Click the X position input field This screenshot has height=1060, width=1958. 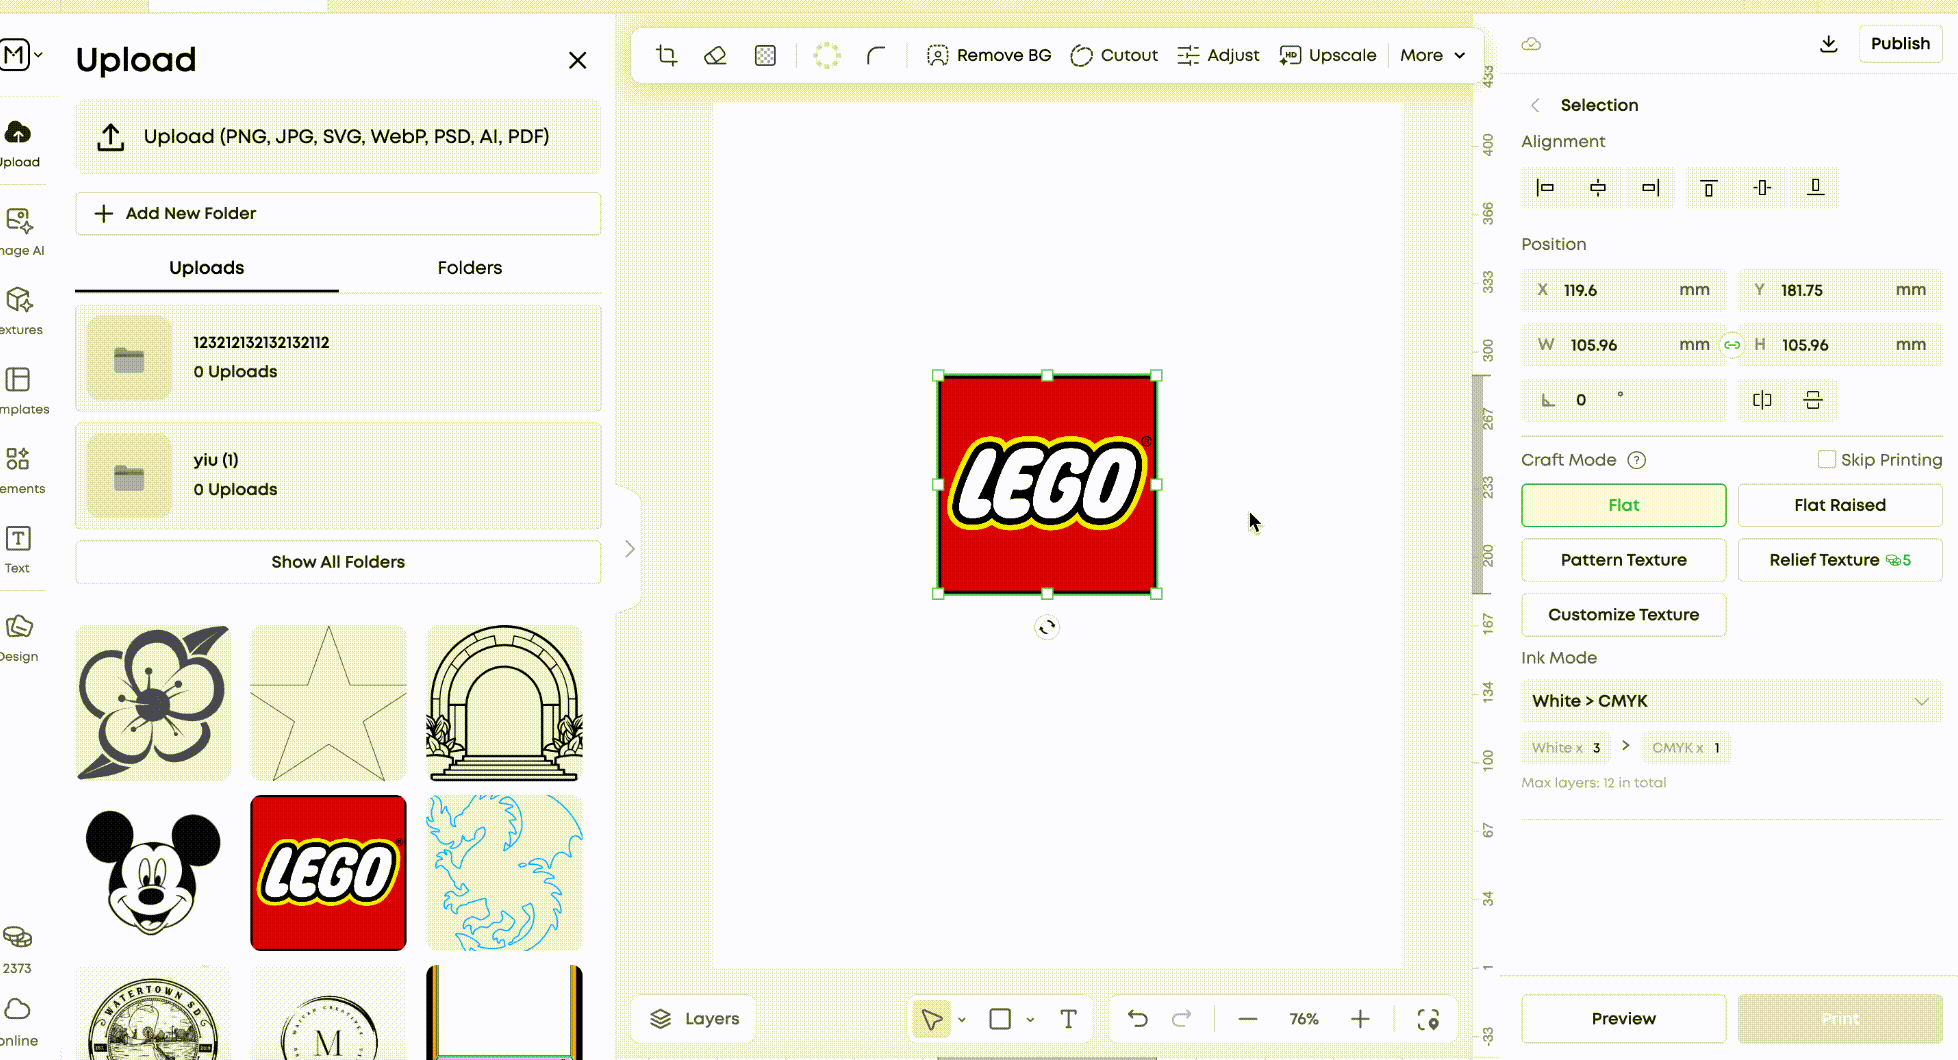pyautogui.click(x=1624, y=290)
